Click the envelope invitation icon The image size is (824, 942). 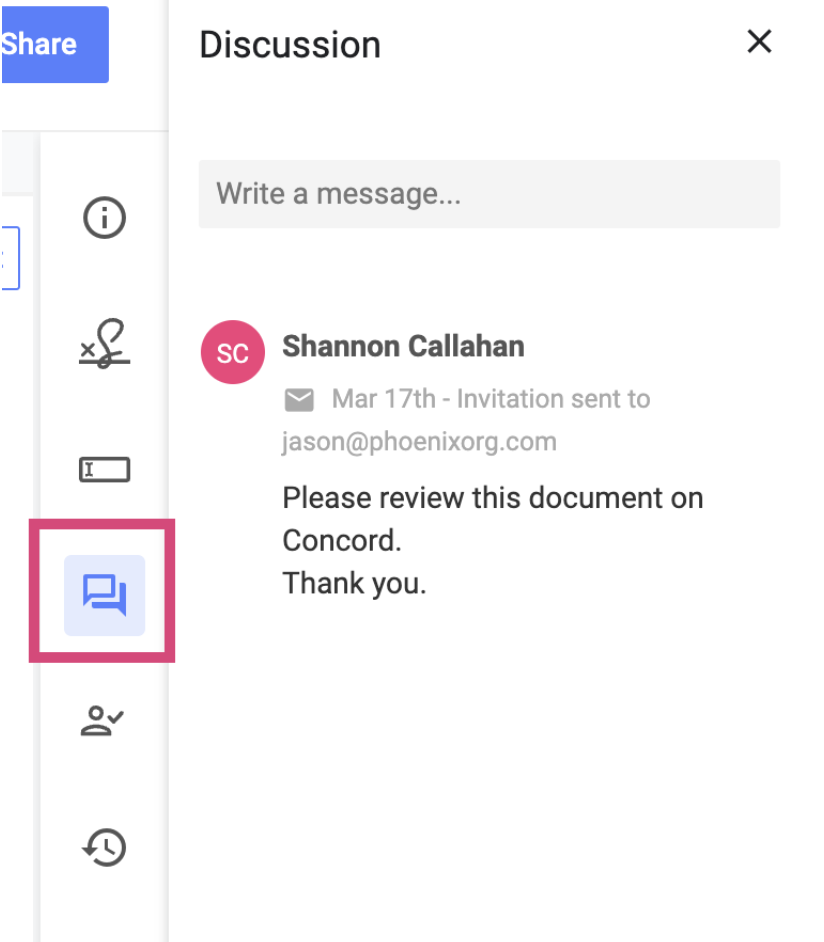pyautogui.click(x=299, y=400)
